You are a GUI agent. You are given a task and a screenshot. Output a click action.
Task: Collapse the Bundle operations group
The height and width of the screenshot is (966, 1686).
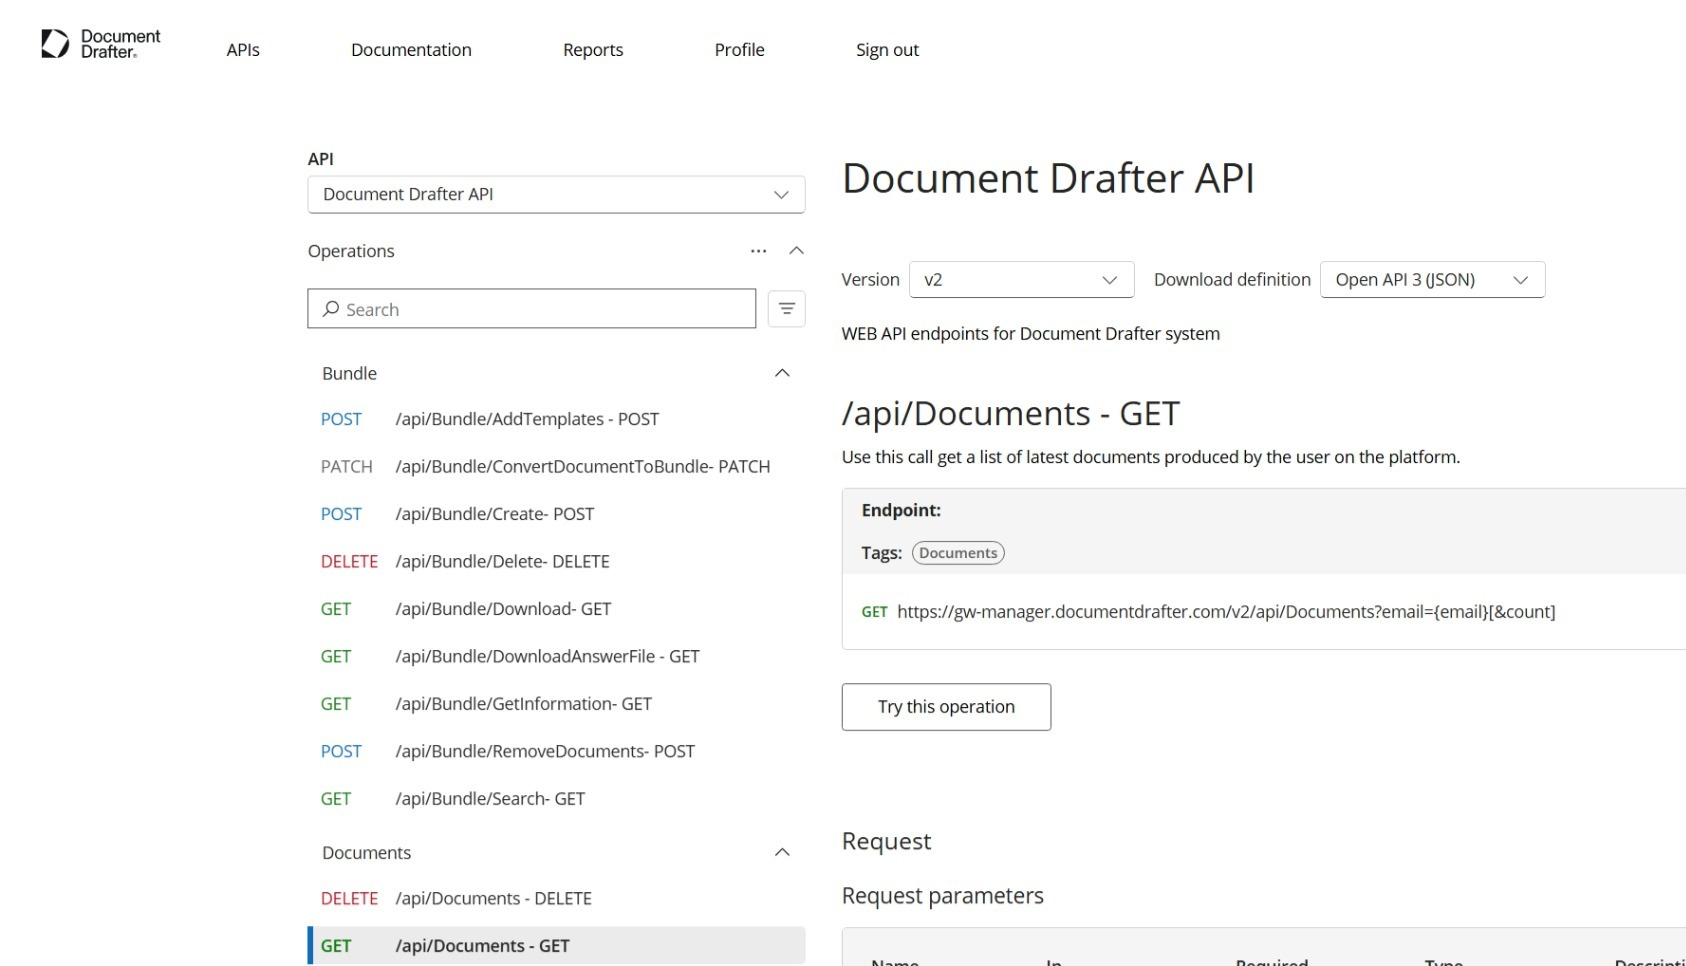point(782,373)
